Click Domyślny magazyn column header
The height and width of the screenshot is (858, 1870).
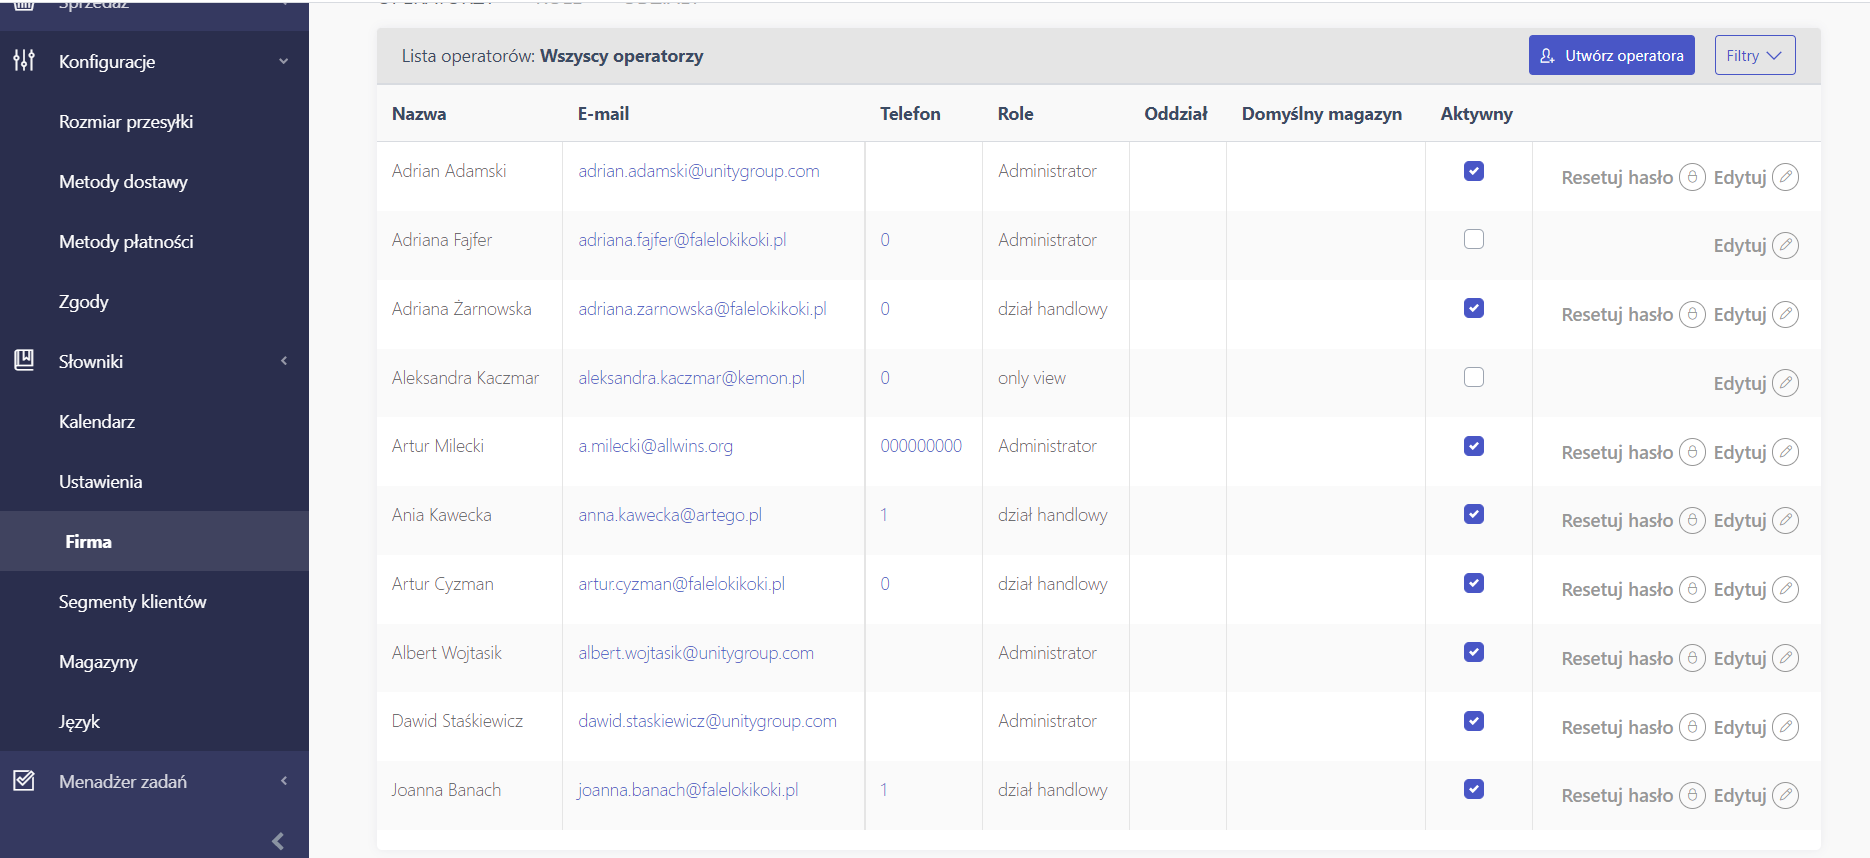(x=1322, y=114)
